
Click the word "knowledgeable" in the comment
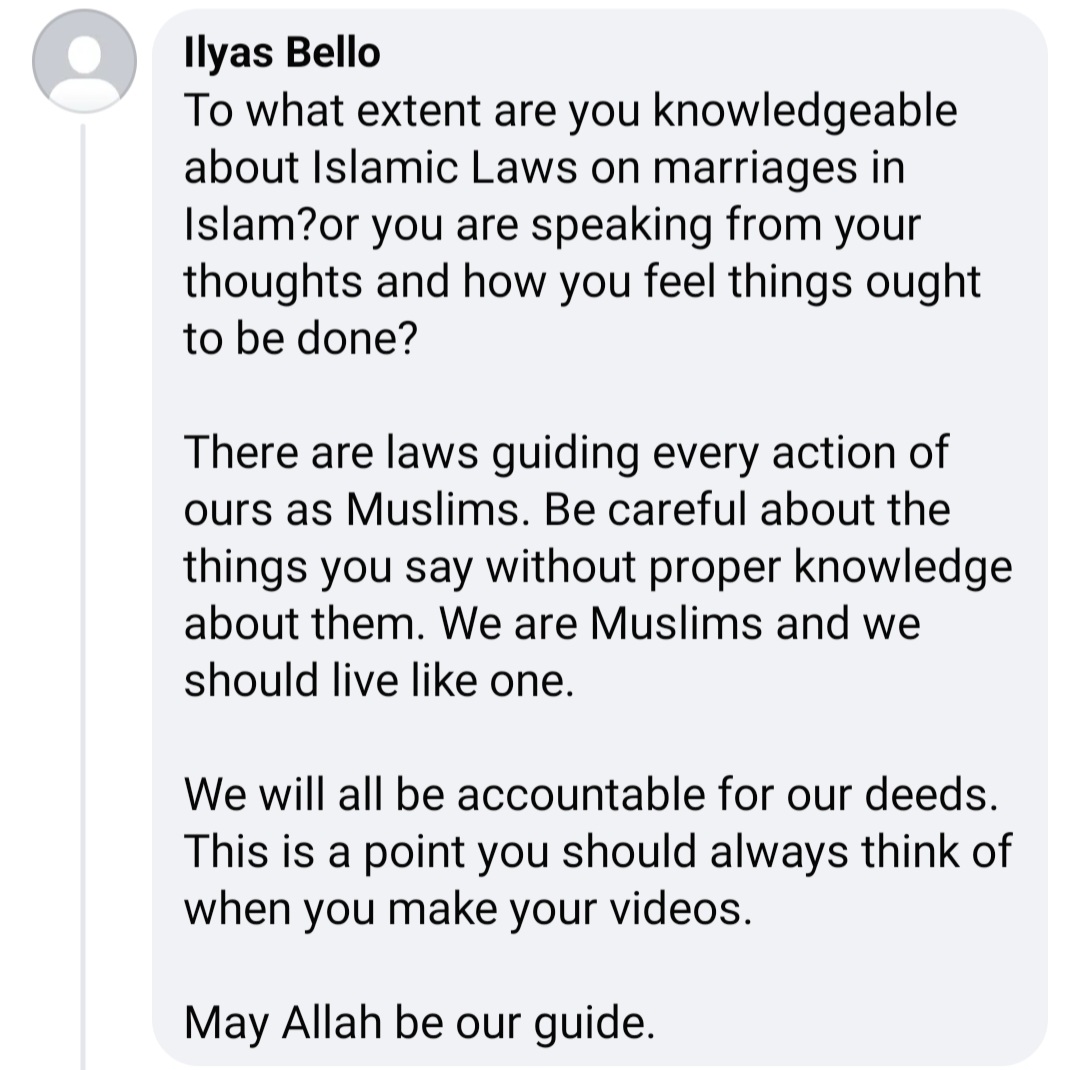(805, 111)
